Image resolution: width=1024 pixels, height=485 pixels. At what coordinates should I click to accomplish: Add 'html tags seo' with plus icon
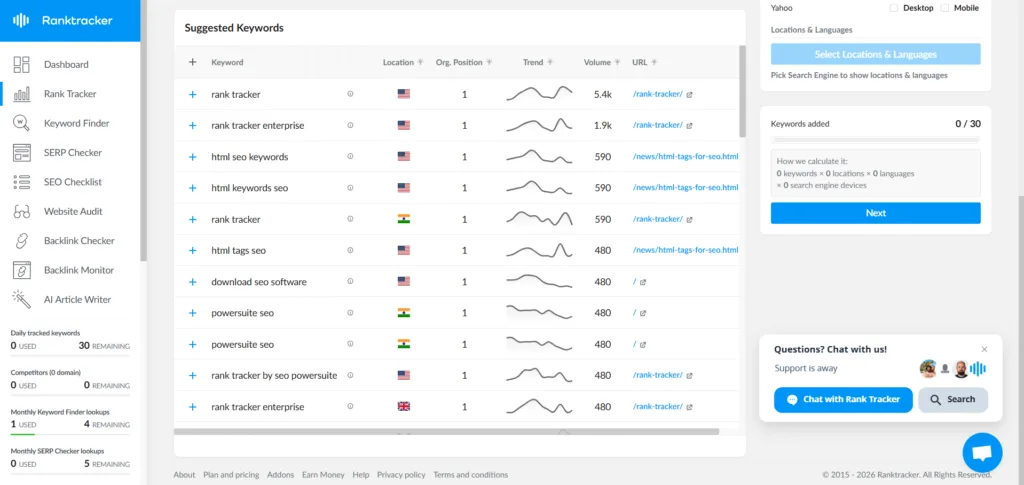pyautogui.click(x=192, y=251)
